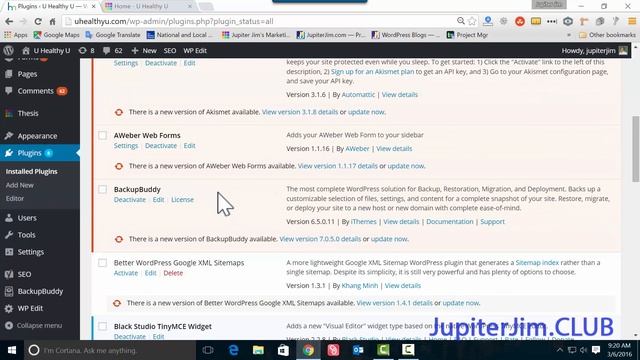
Task: Open BackupBuddy menu in sidebar
Action: [40, 291]
